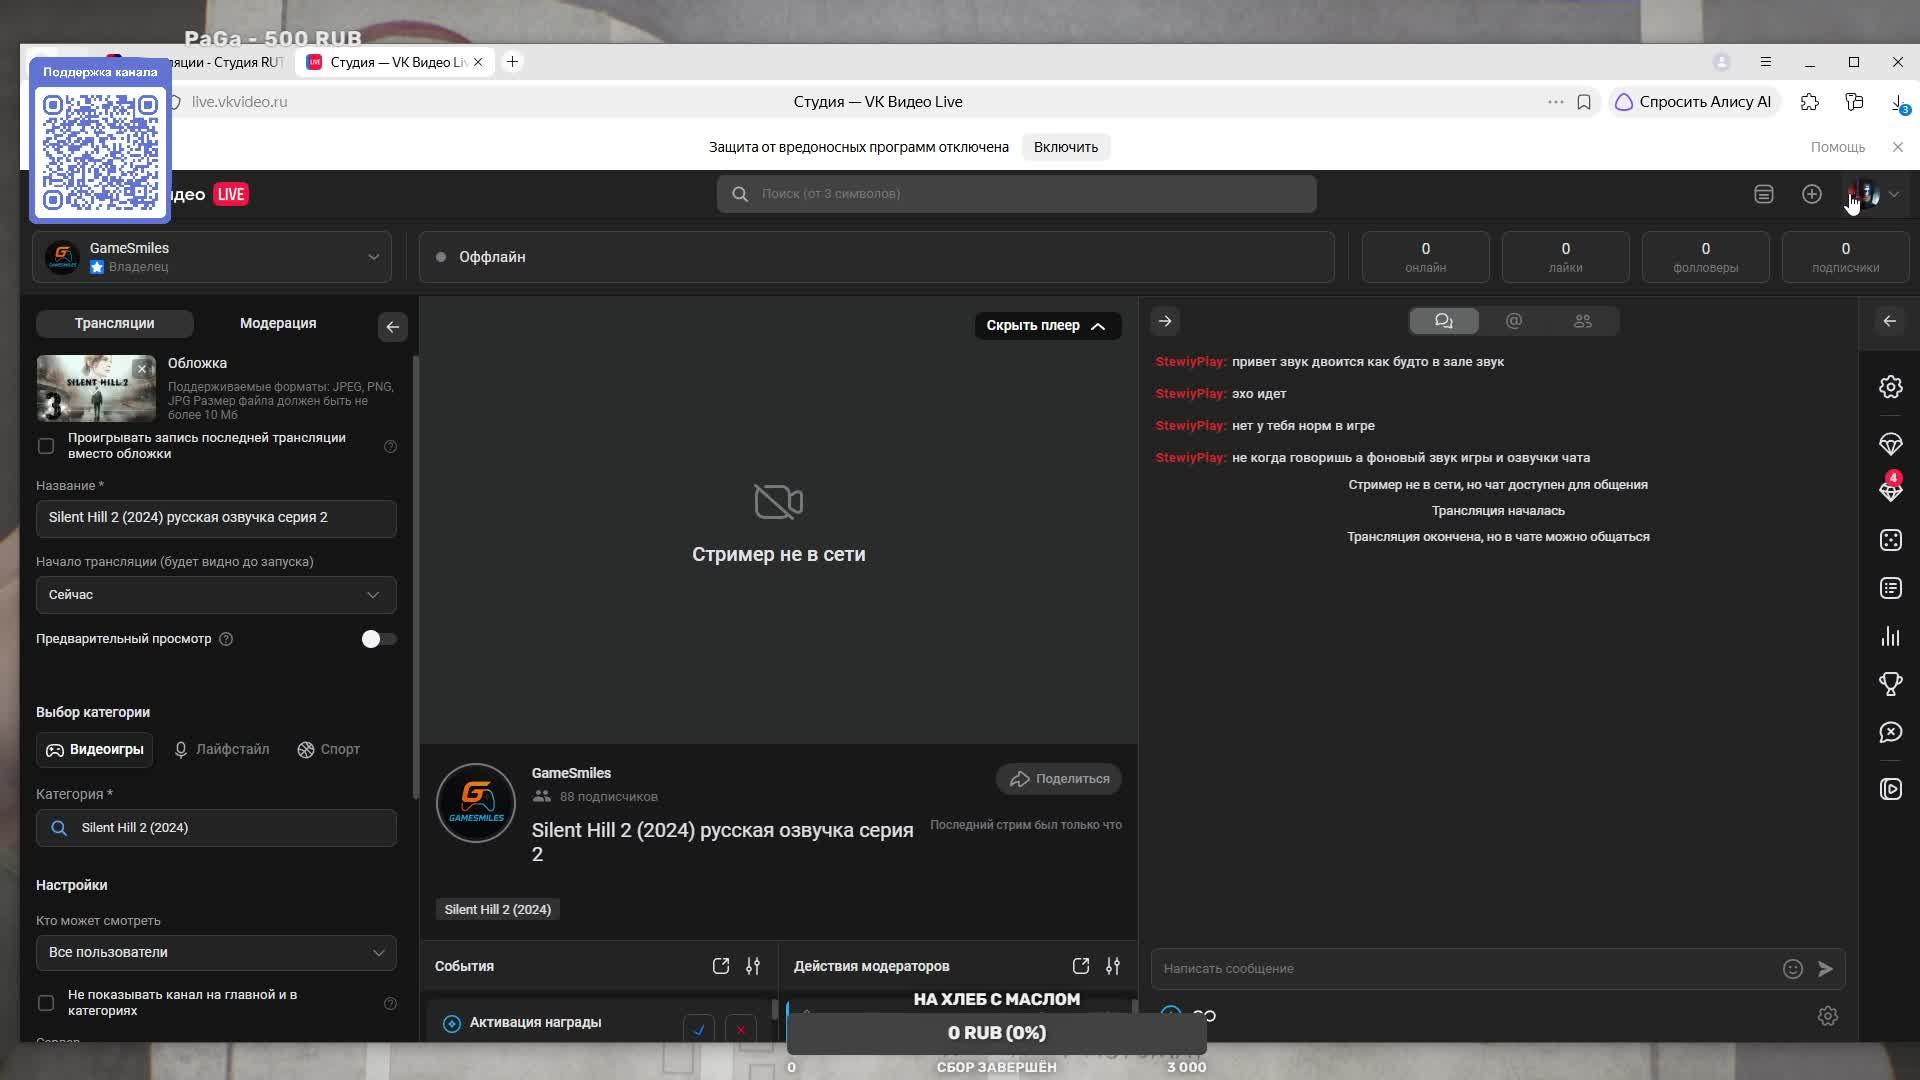Viewport: 1920px width, 1080px height.
Task: Dismiss the protection warning bar
Action: point(1897,147)
